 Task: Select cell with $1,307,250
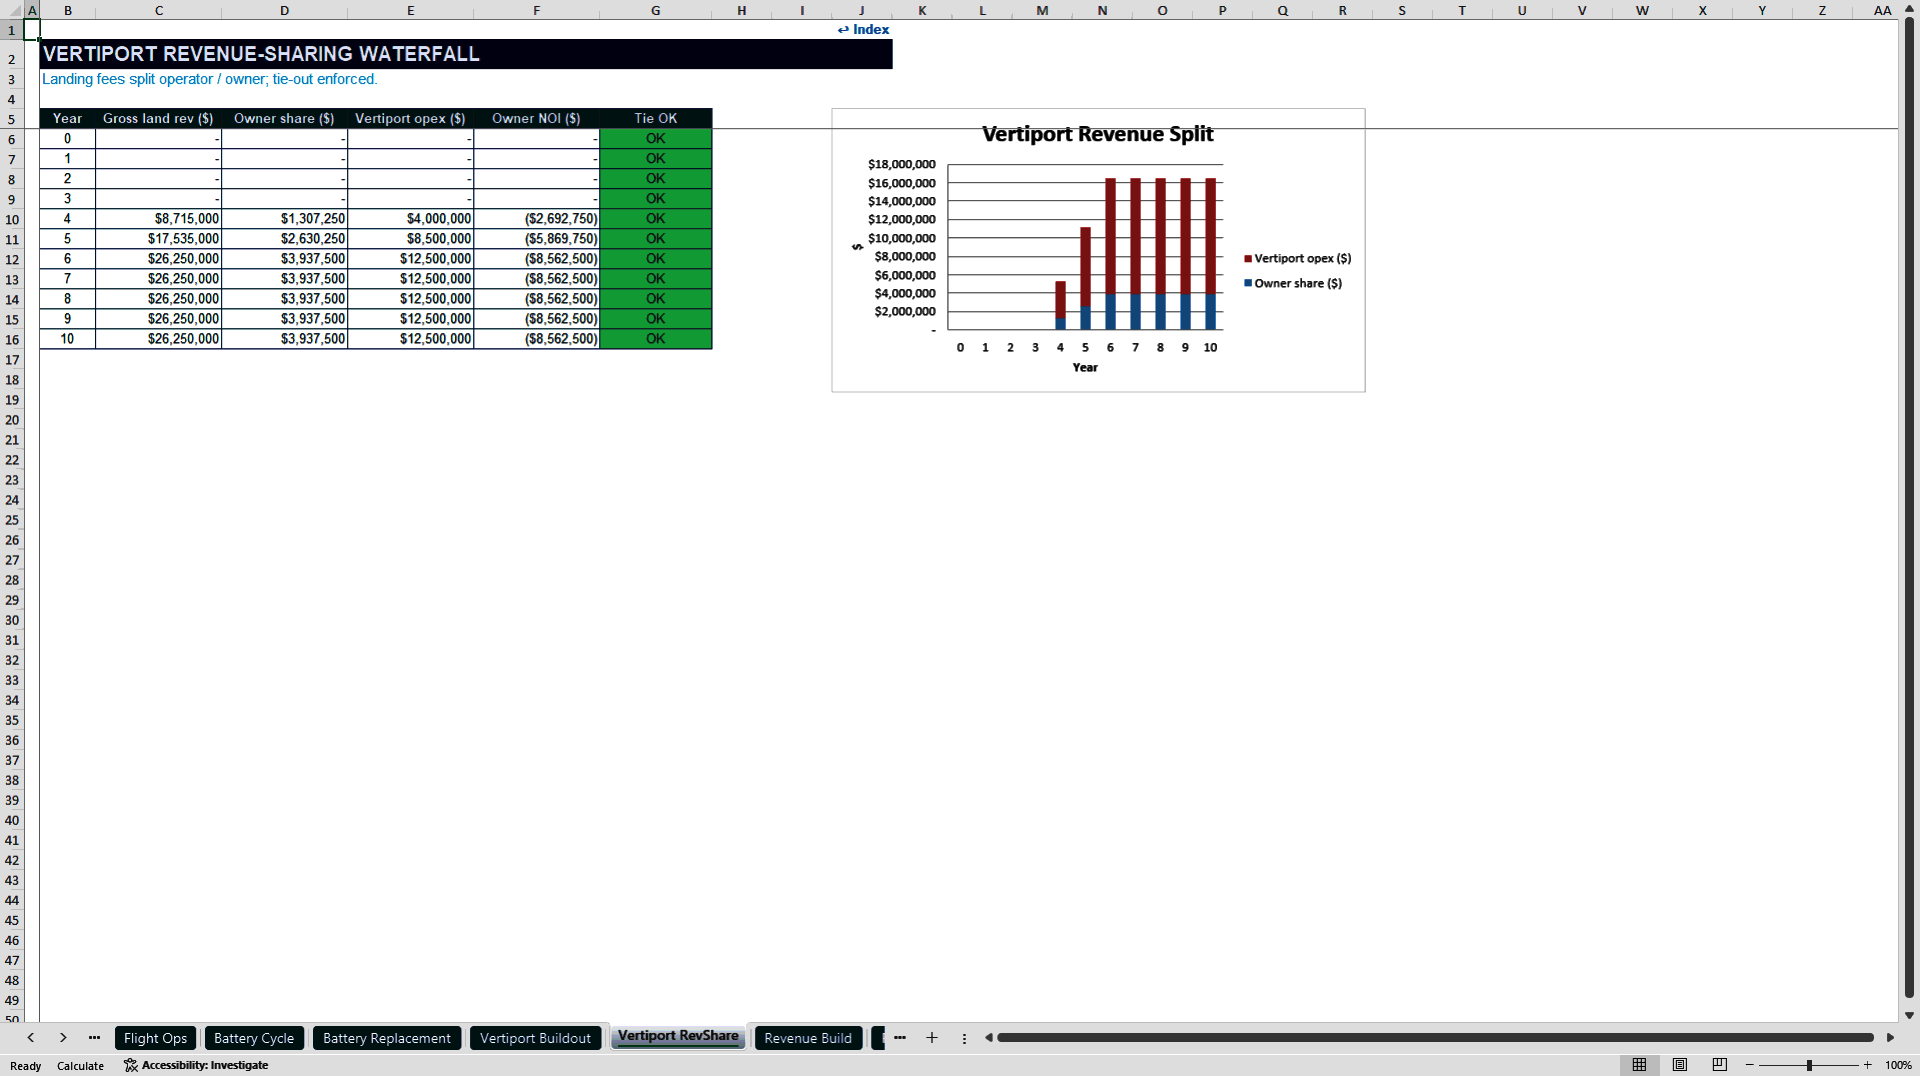(x=284, y=218)
